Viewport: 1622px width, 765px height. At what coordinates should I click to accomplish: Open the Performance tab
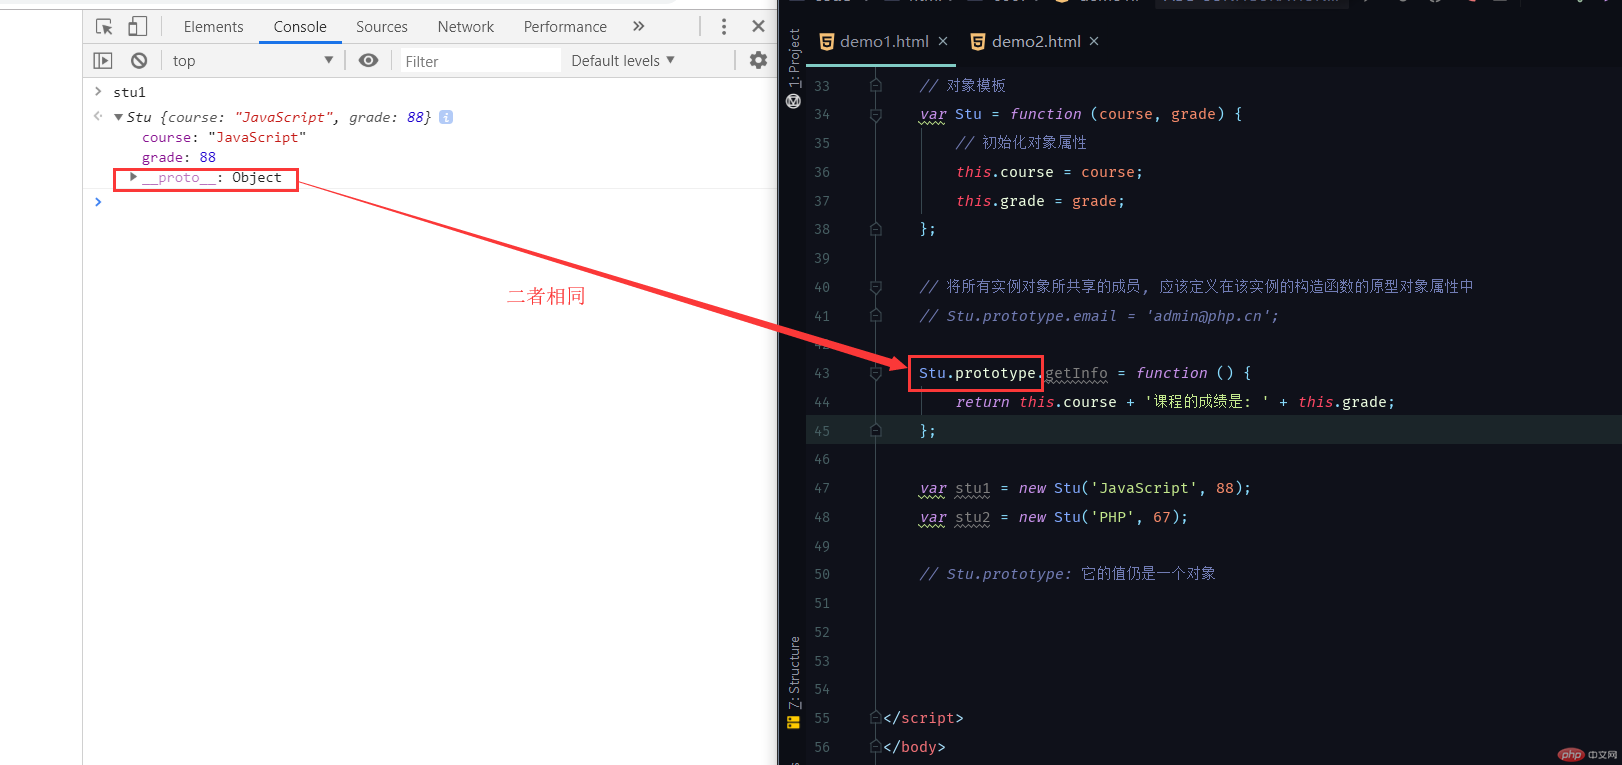point(565,27)
